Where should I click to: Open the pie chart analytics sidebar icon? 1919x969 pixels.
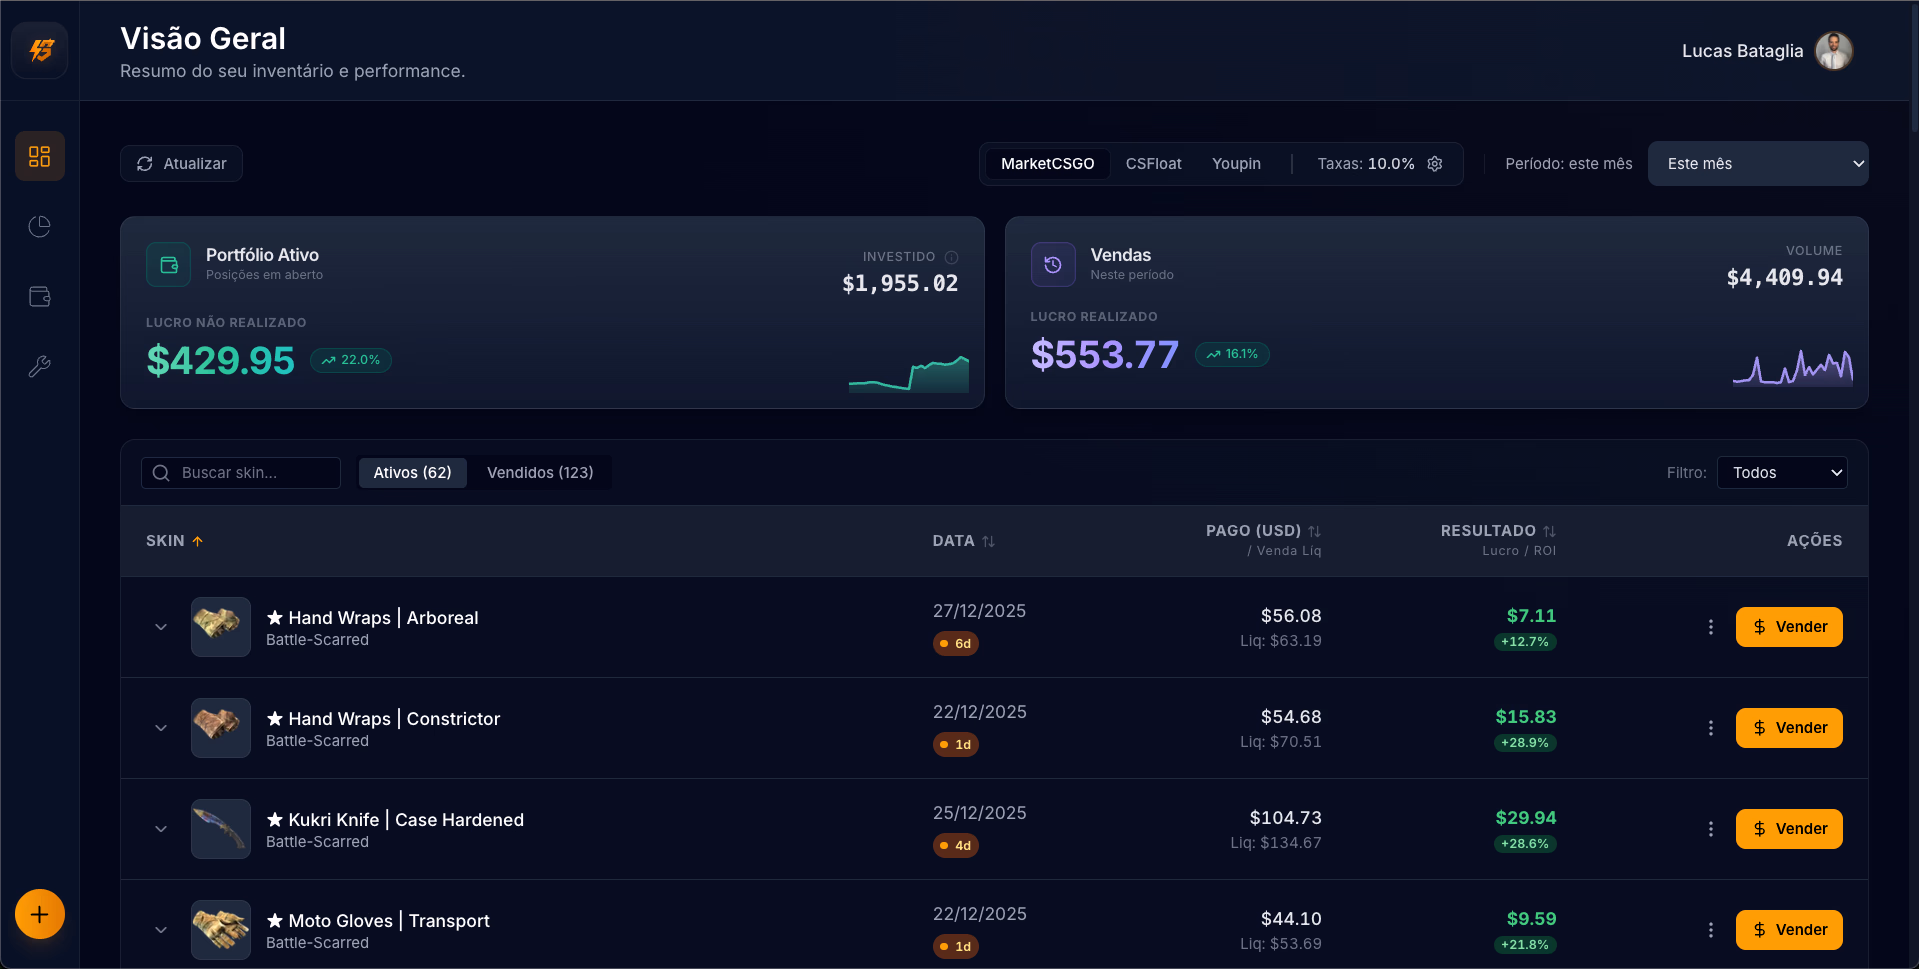(40, 227)
